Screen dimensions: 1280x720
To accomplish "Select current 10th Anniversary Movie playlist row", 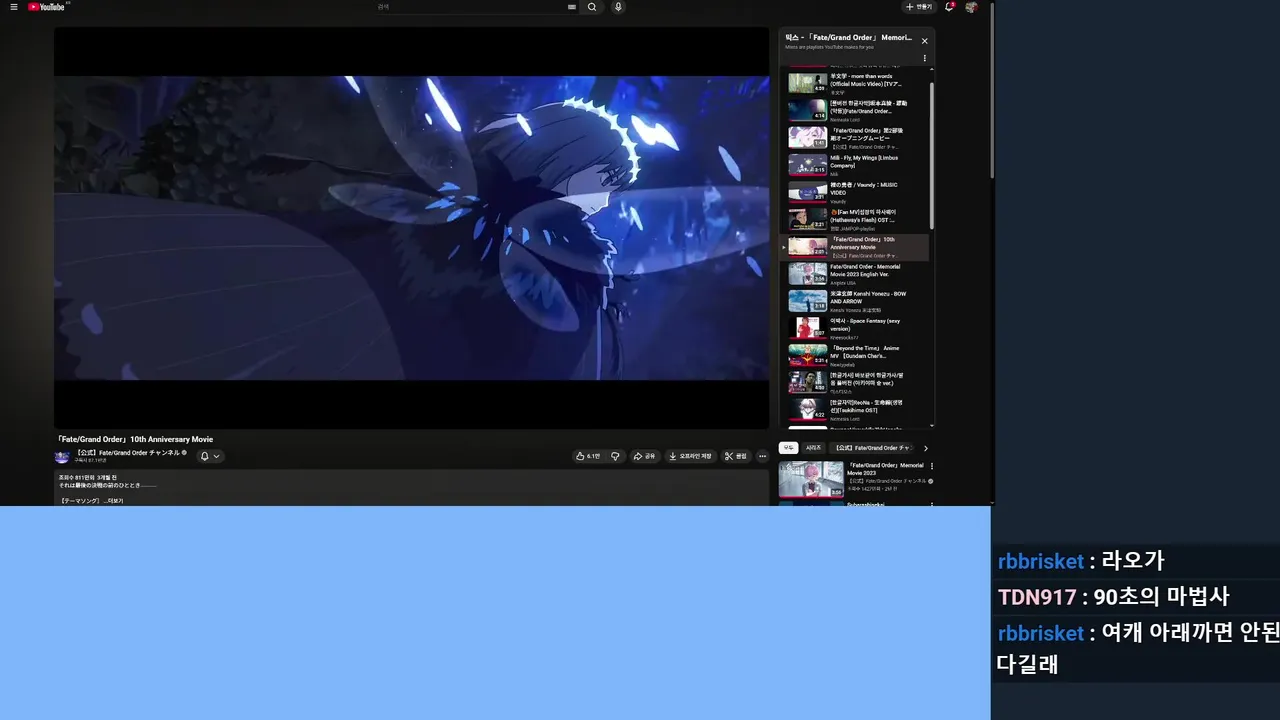I will (x=856, y=247).
